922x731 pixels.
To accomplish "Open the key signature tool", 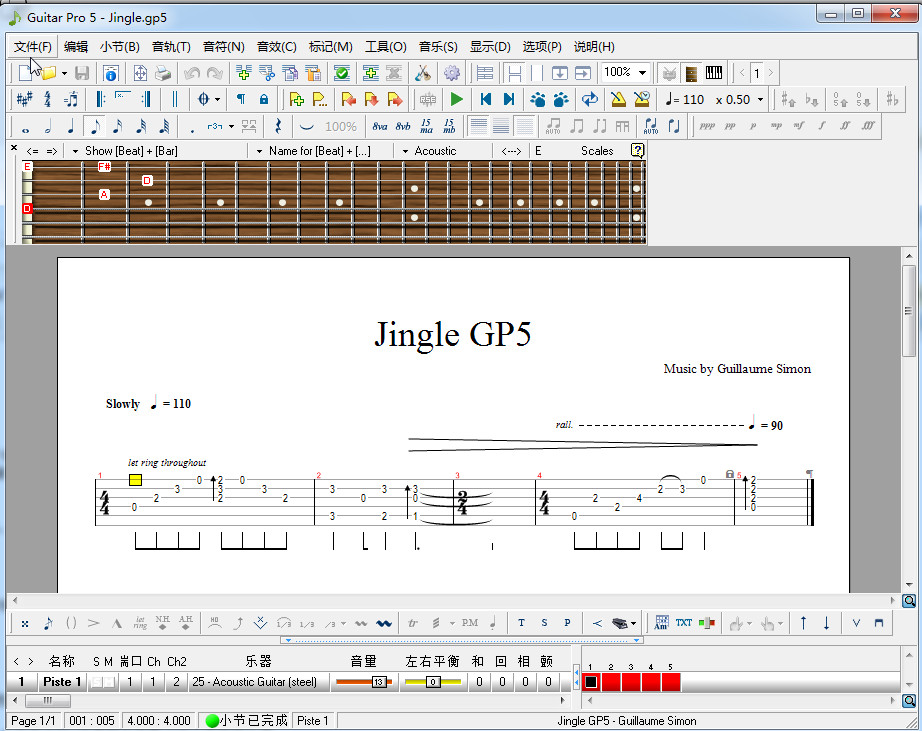I will point(24,99).
